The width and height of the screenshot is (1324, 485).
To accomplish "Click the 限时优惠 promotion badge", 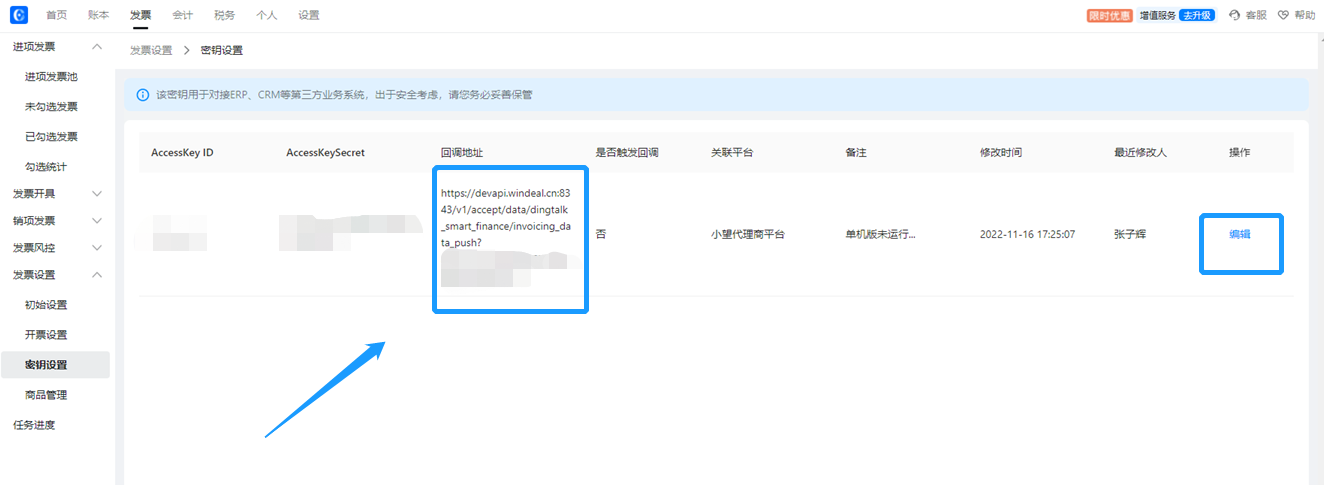I will (1110, 15).
